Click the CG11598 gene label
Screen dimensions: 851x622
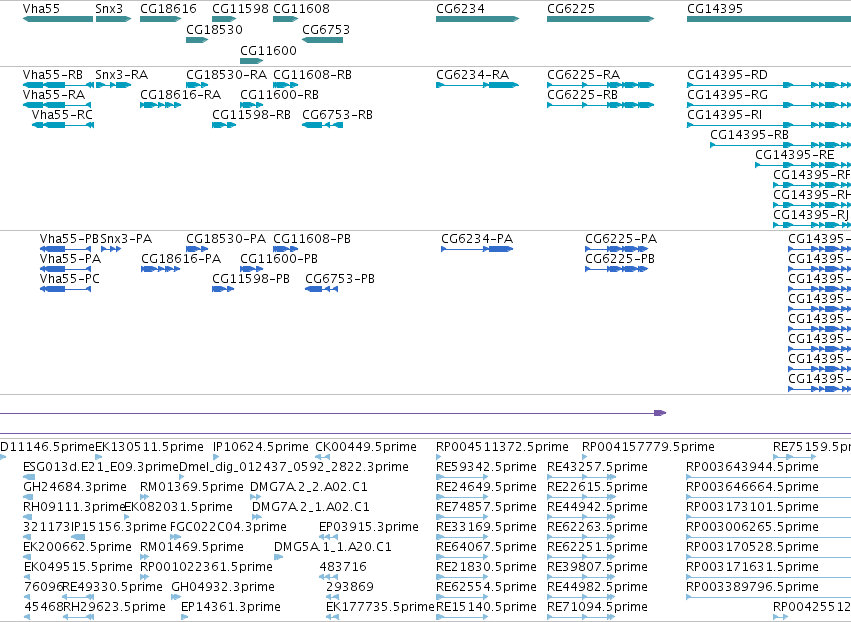click(240, 9)
